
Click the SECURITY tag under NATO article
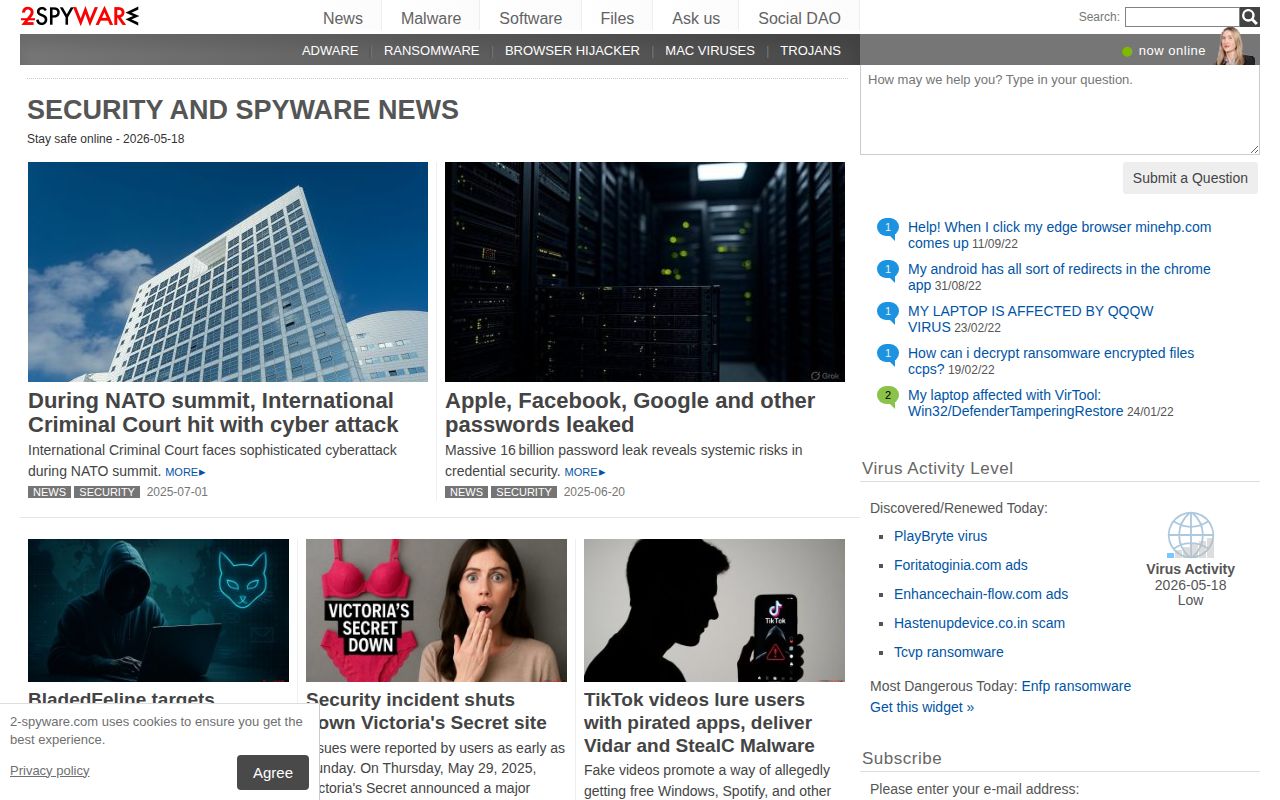pyautogui.click(x=107, y=492)
